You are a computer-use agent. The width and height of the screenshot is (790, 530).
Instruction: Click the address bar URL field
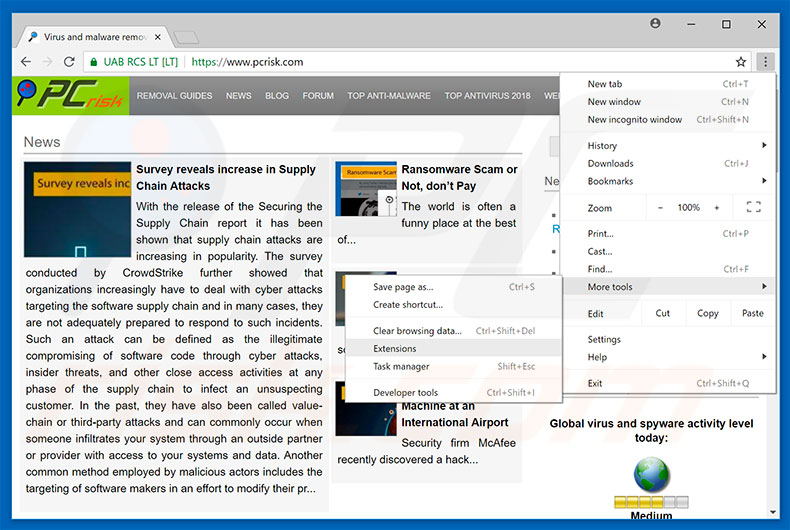tap(450, 62)
